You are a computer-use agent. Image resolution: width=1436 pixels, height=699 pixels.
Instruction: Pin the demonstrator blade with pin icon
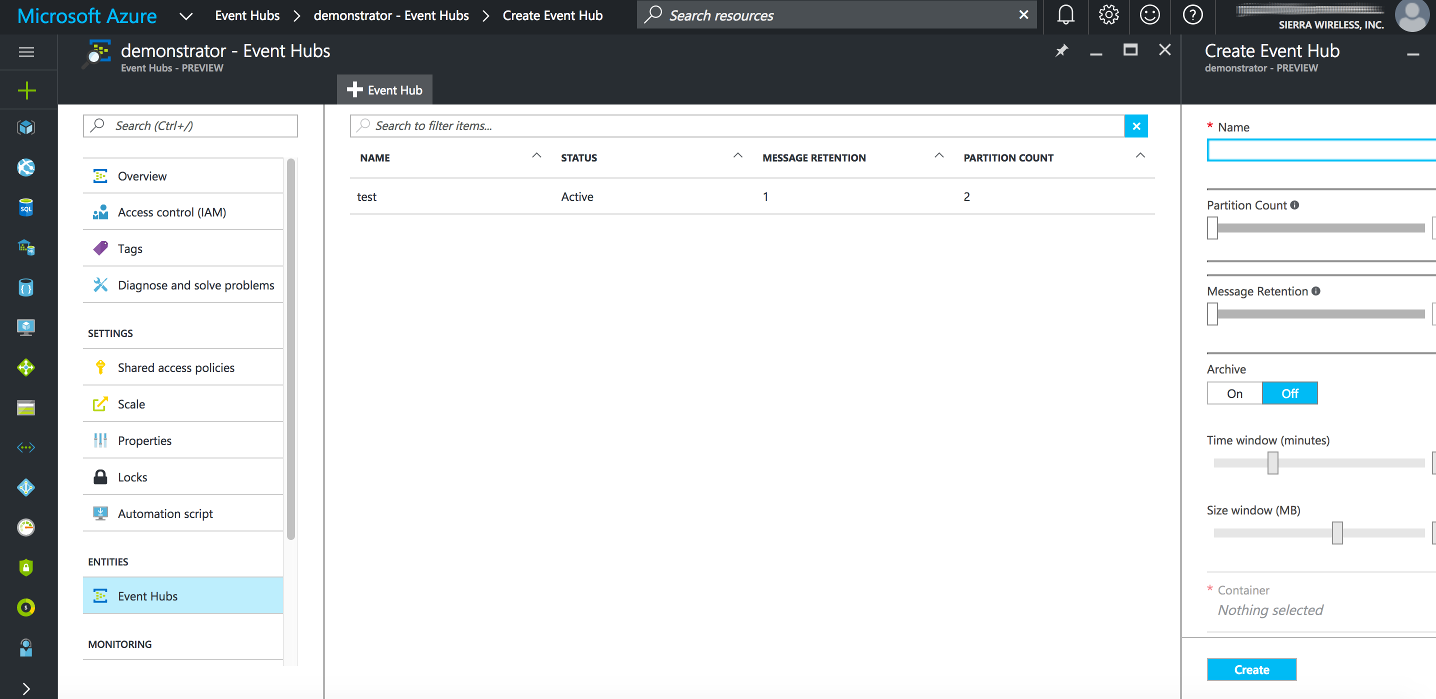coord(1062,51)
